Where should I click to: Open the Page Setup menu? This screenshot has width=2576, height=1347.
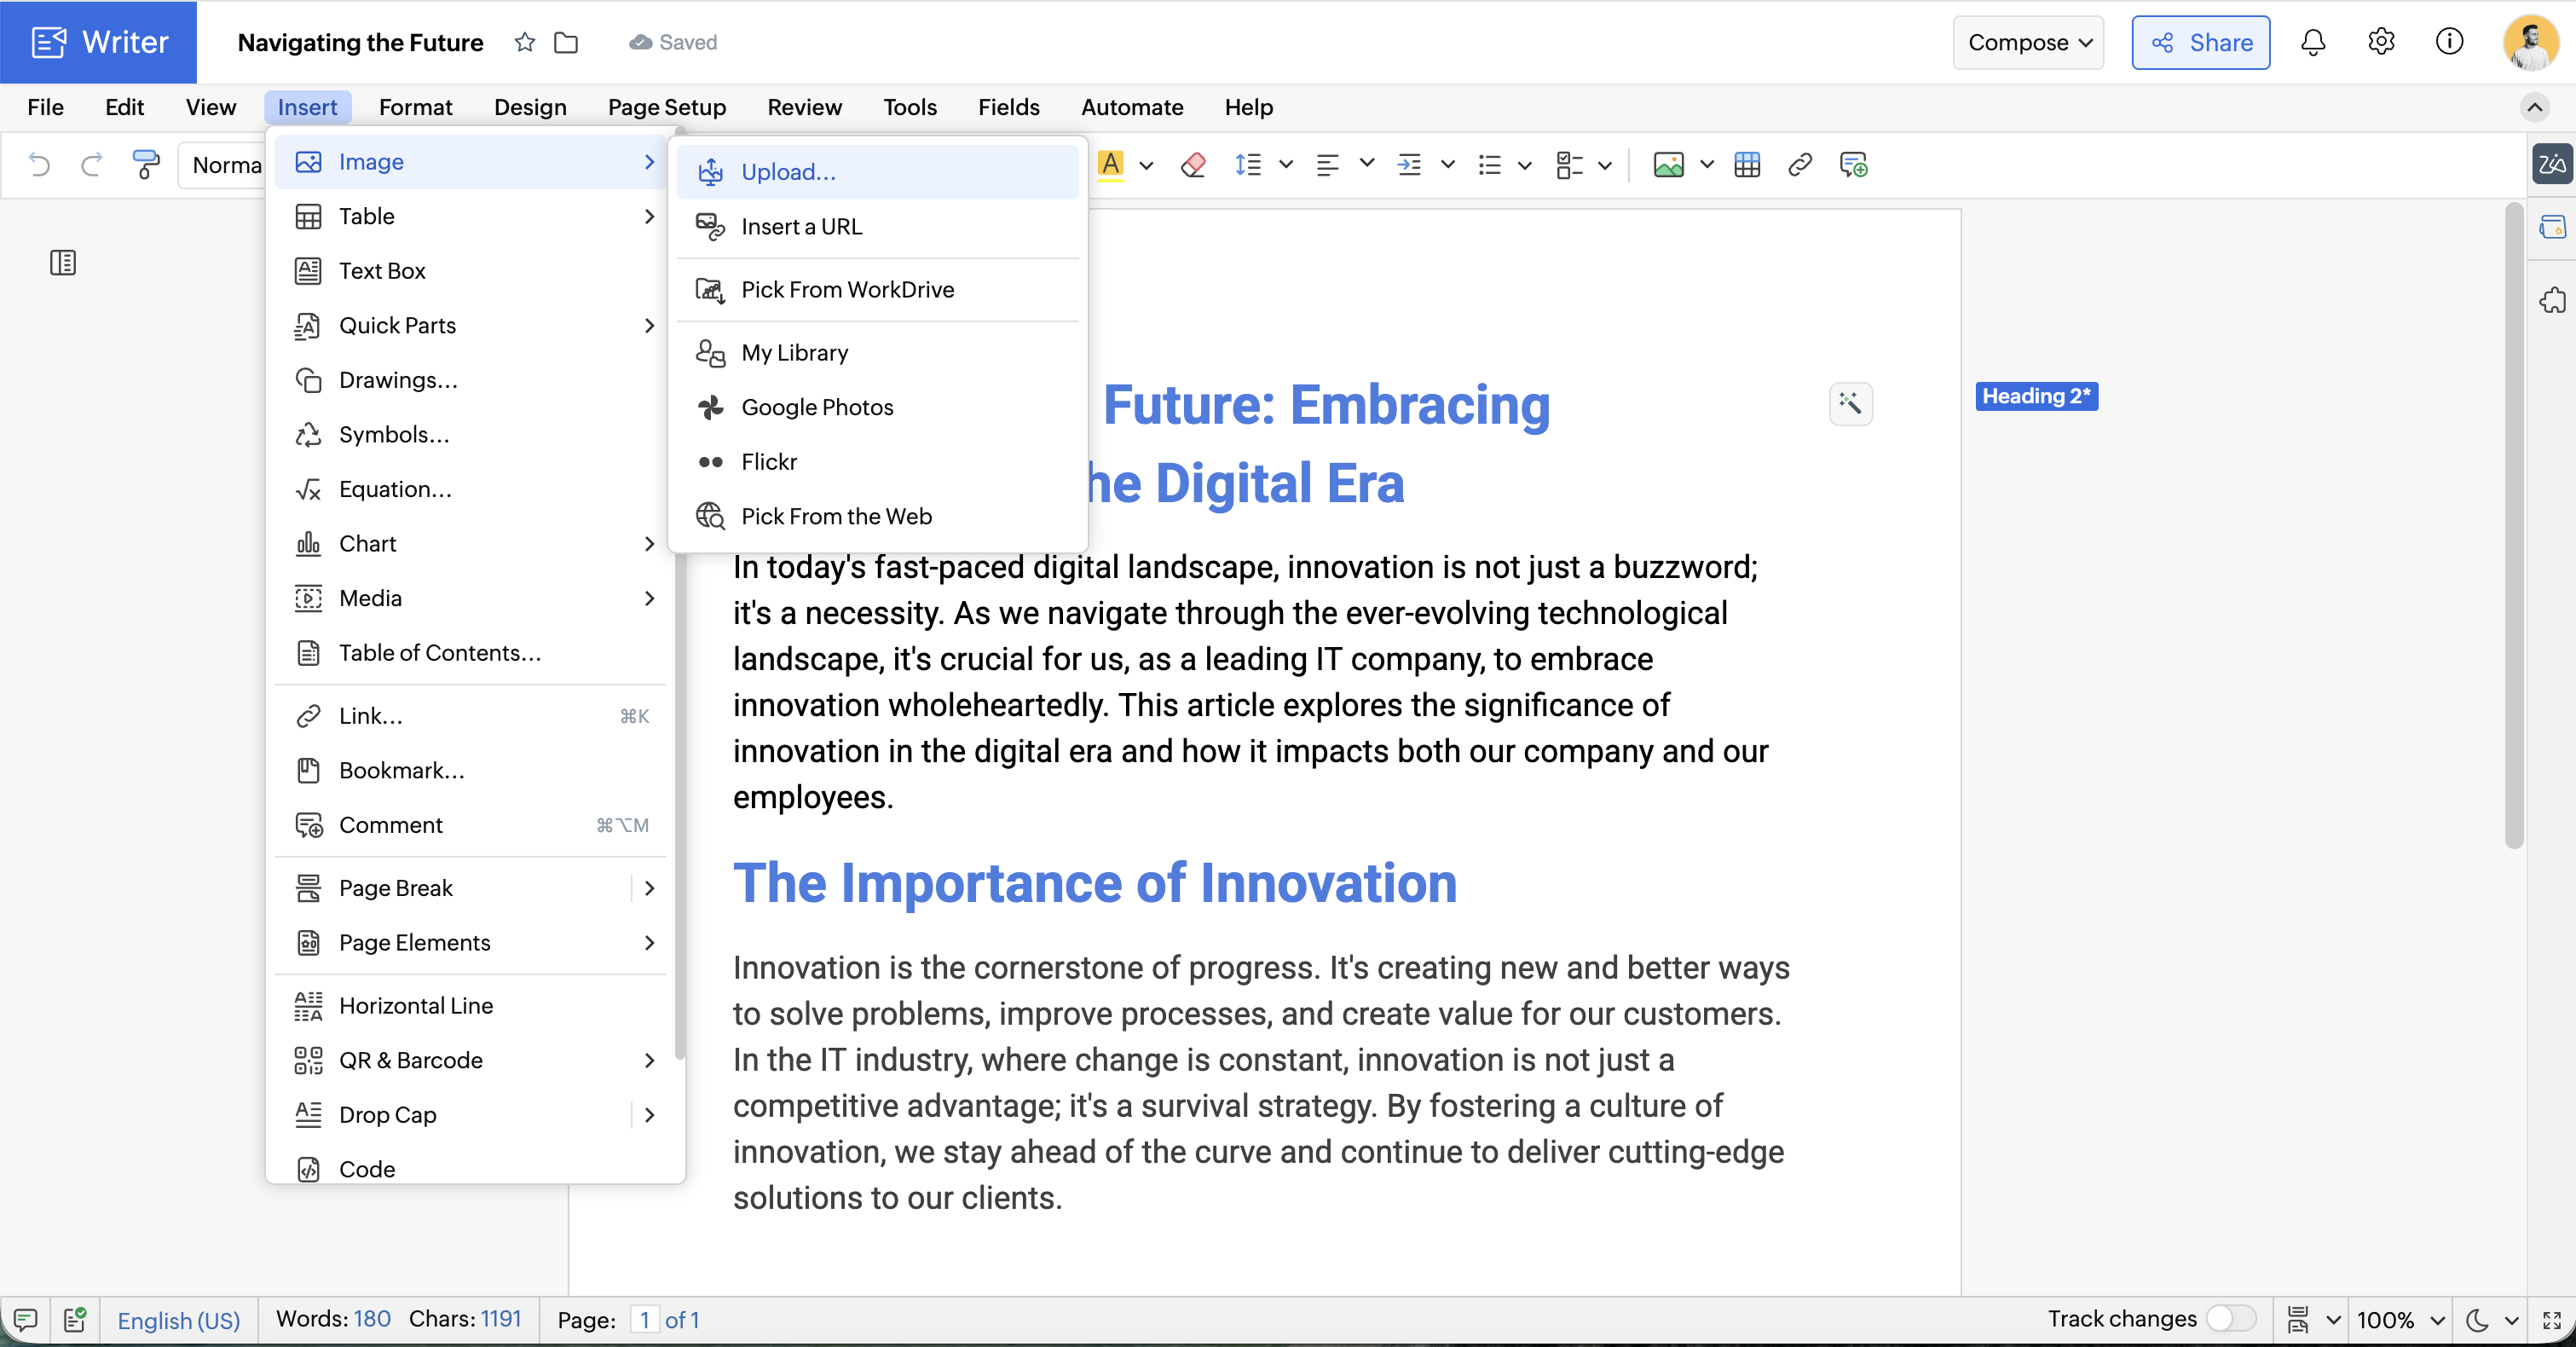tap(667, 107)
